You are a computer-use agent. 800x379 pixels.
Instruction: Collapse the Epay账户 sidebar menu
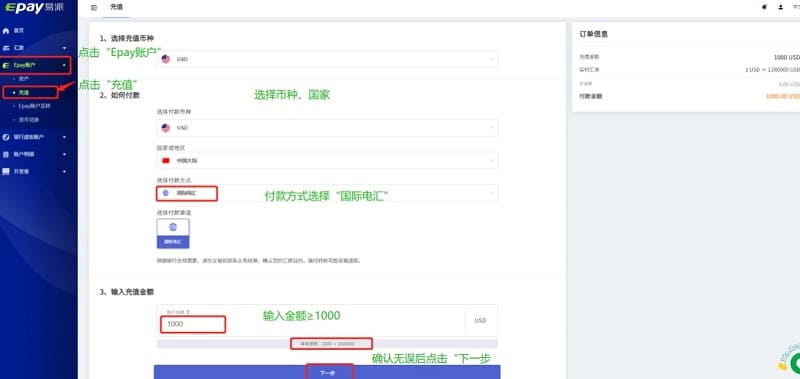click(64, 65)
